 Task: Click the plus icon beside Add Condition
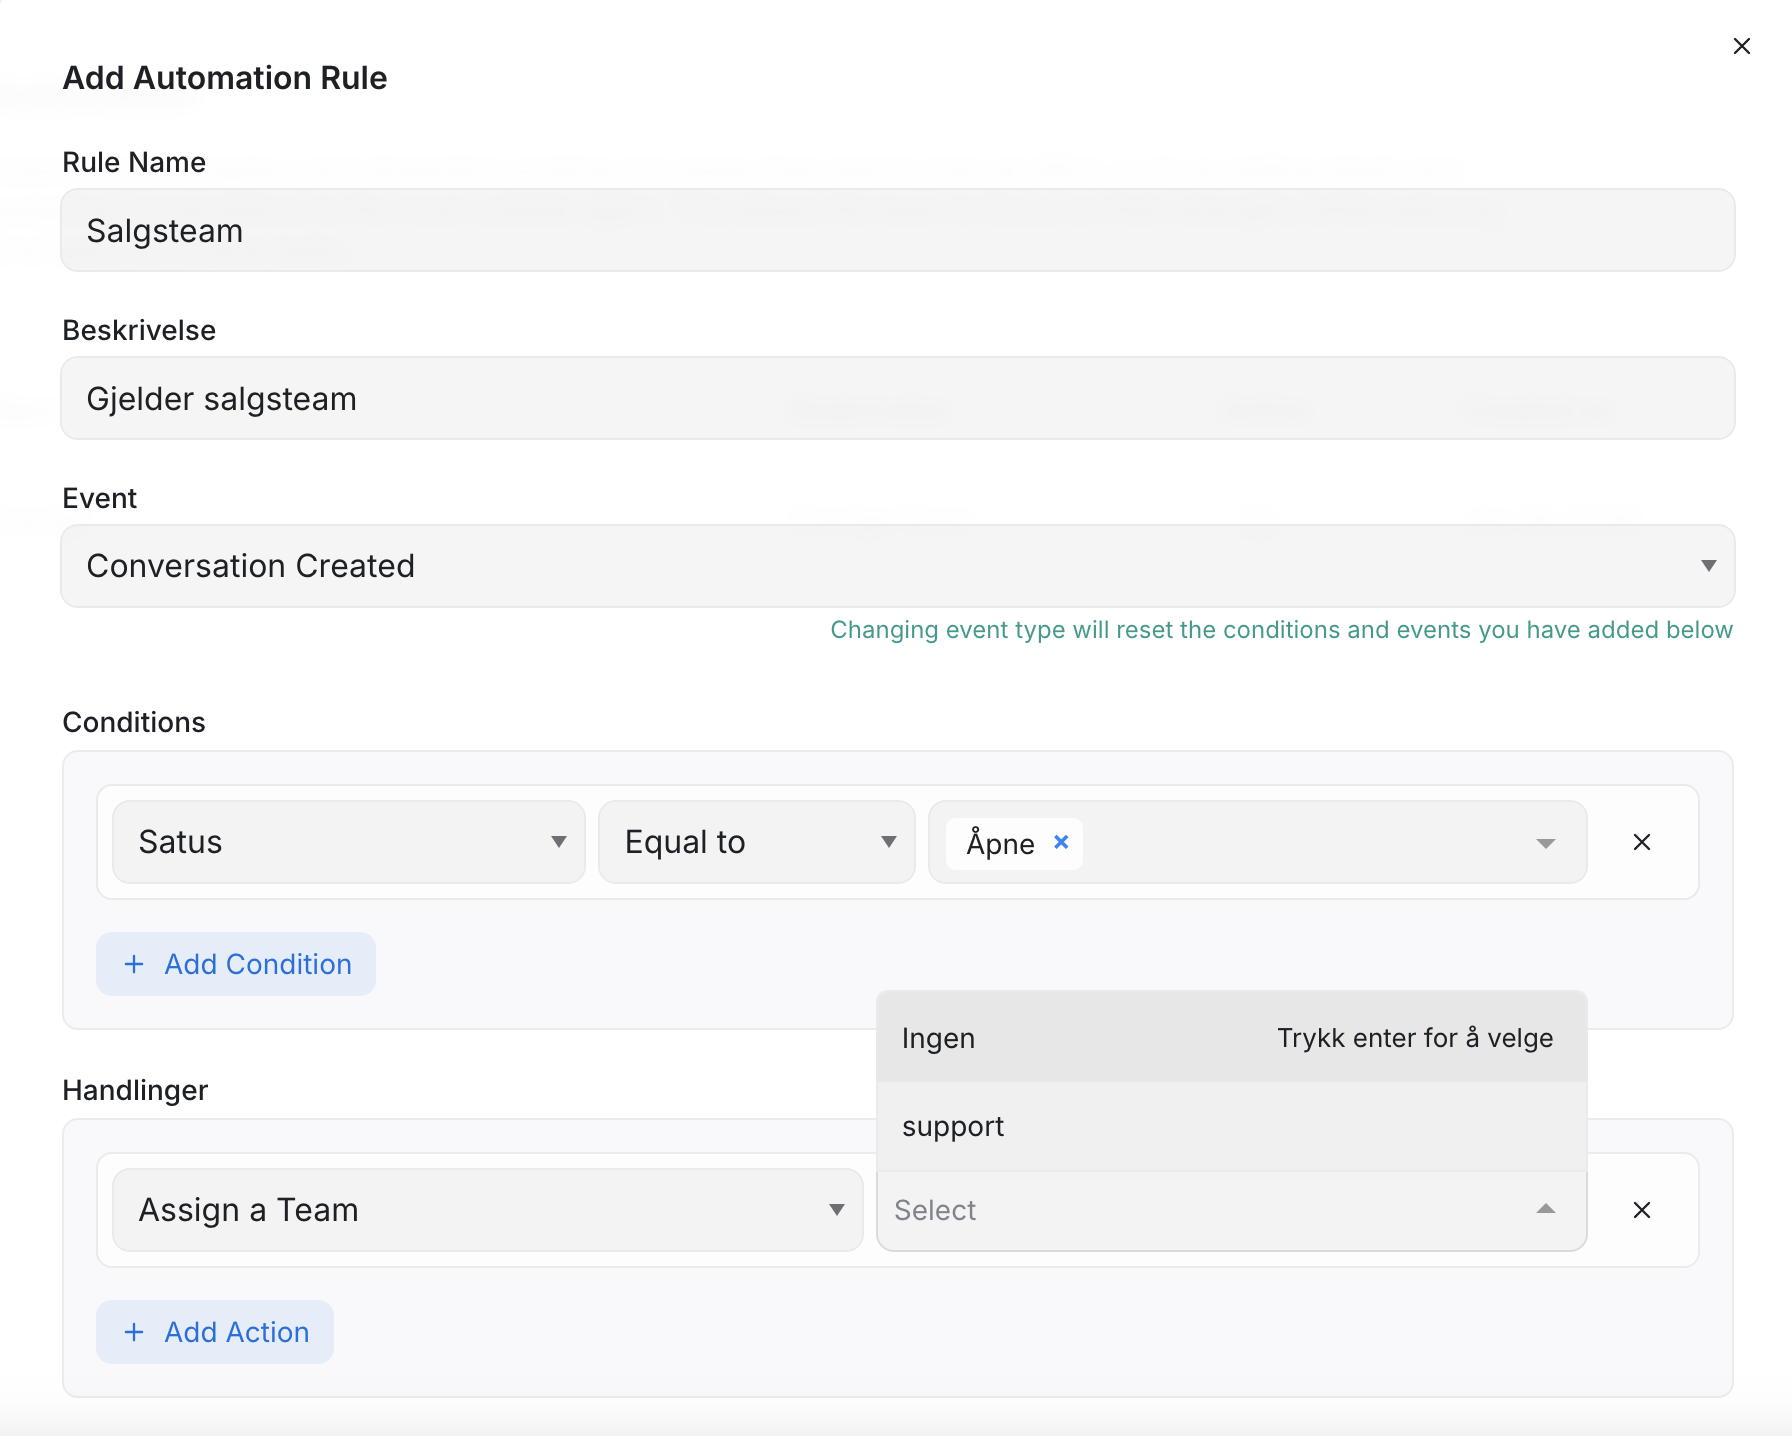134,964
